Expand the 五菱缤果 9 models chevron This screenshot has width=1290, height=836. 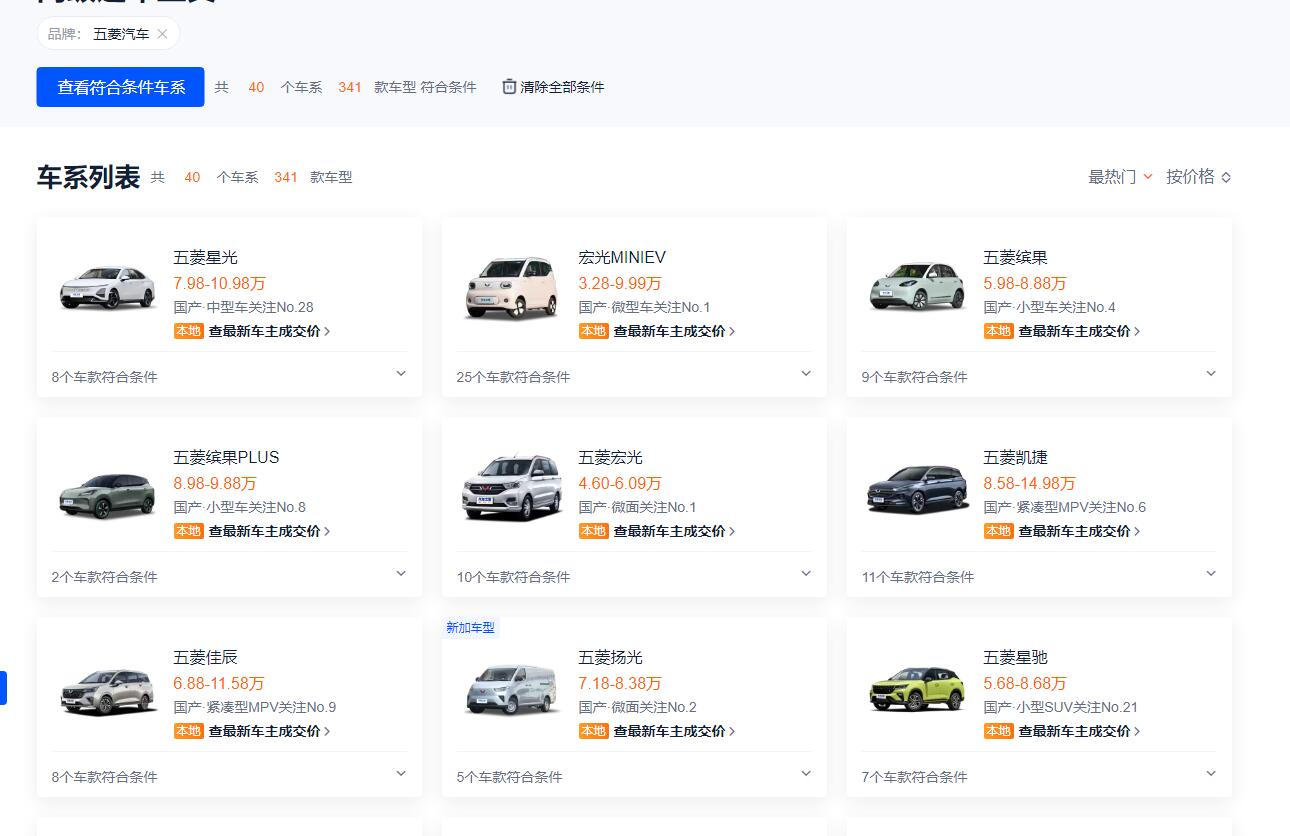coord(1211,374)
